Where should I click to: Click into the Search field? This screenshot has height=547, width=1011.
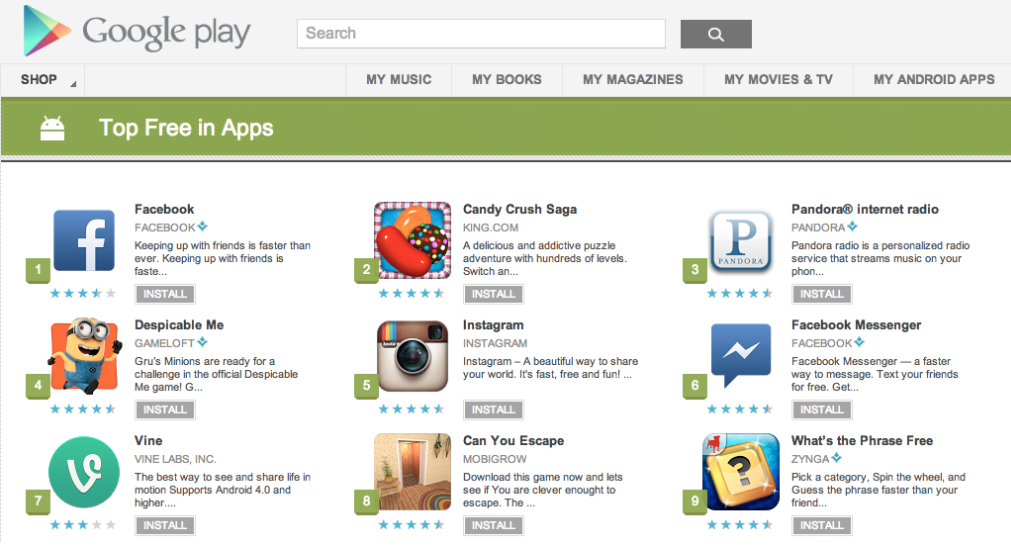pos(480,34)
